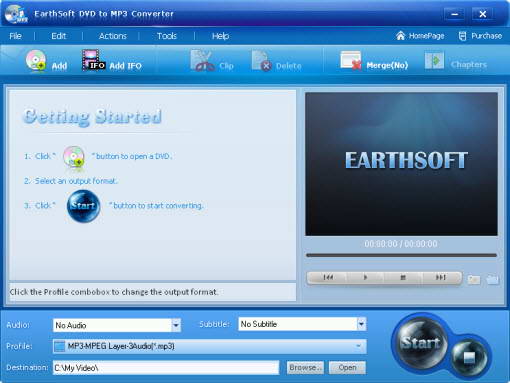Click the Purchase cart link

point(480,36)
